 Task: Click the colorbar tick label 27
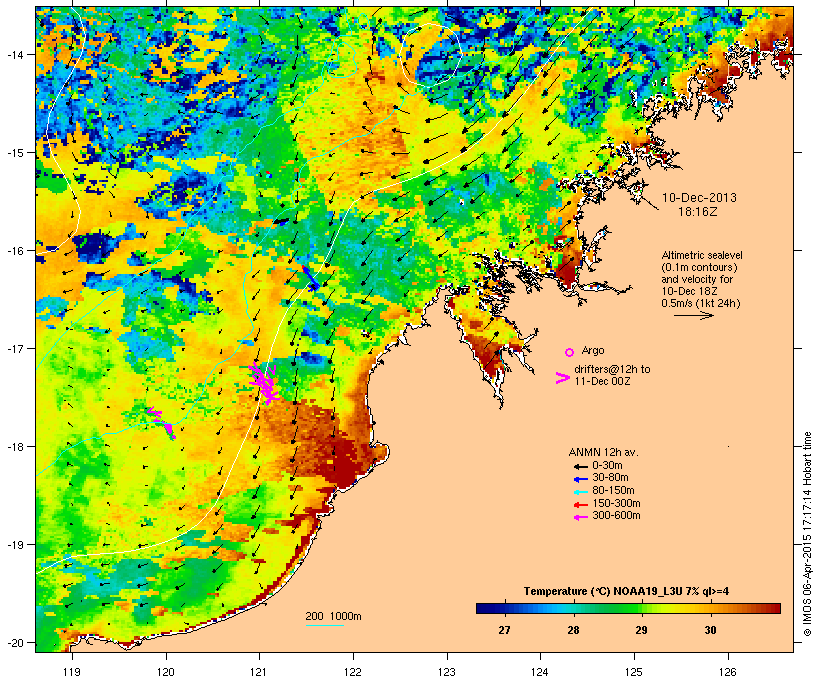click(x=504, y=630)
